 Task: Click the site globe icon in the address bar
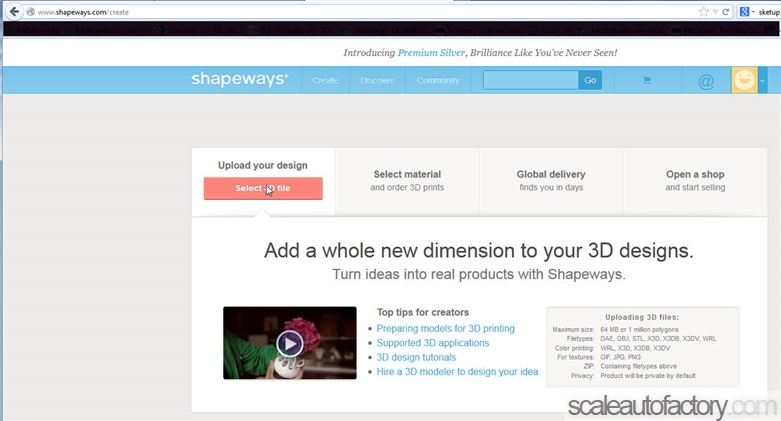tap(30, 12)
